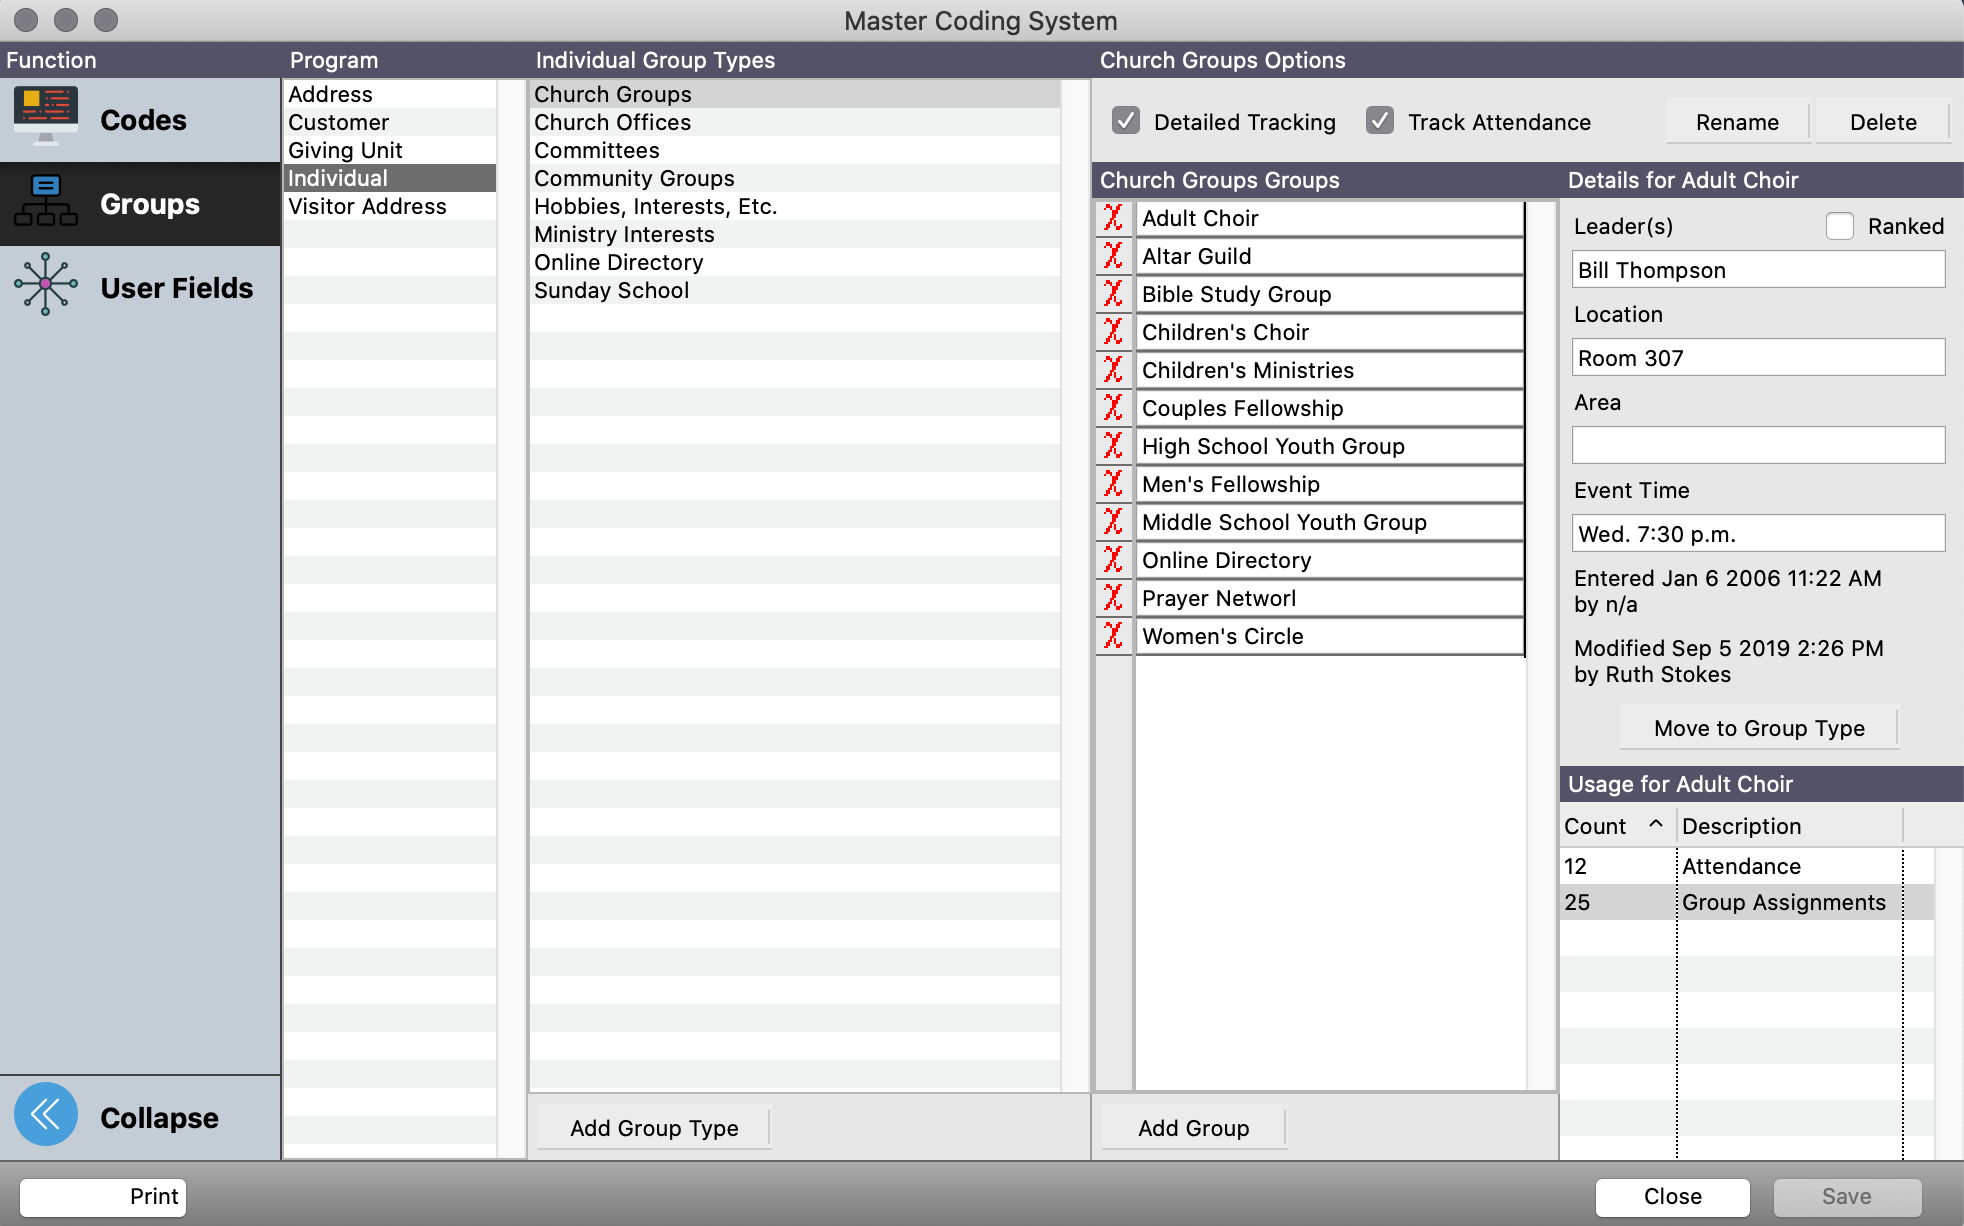Click the Add Group button
The width and height of the screenshot is (1964, 1226).
(x=1192, y=1127)
